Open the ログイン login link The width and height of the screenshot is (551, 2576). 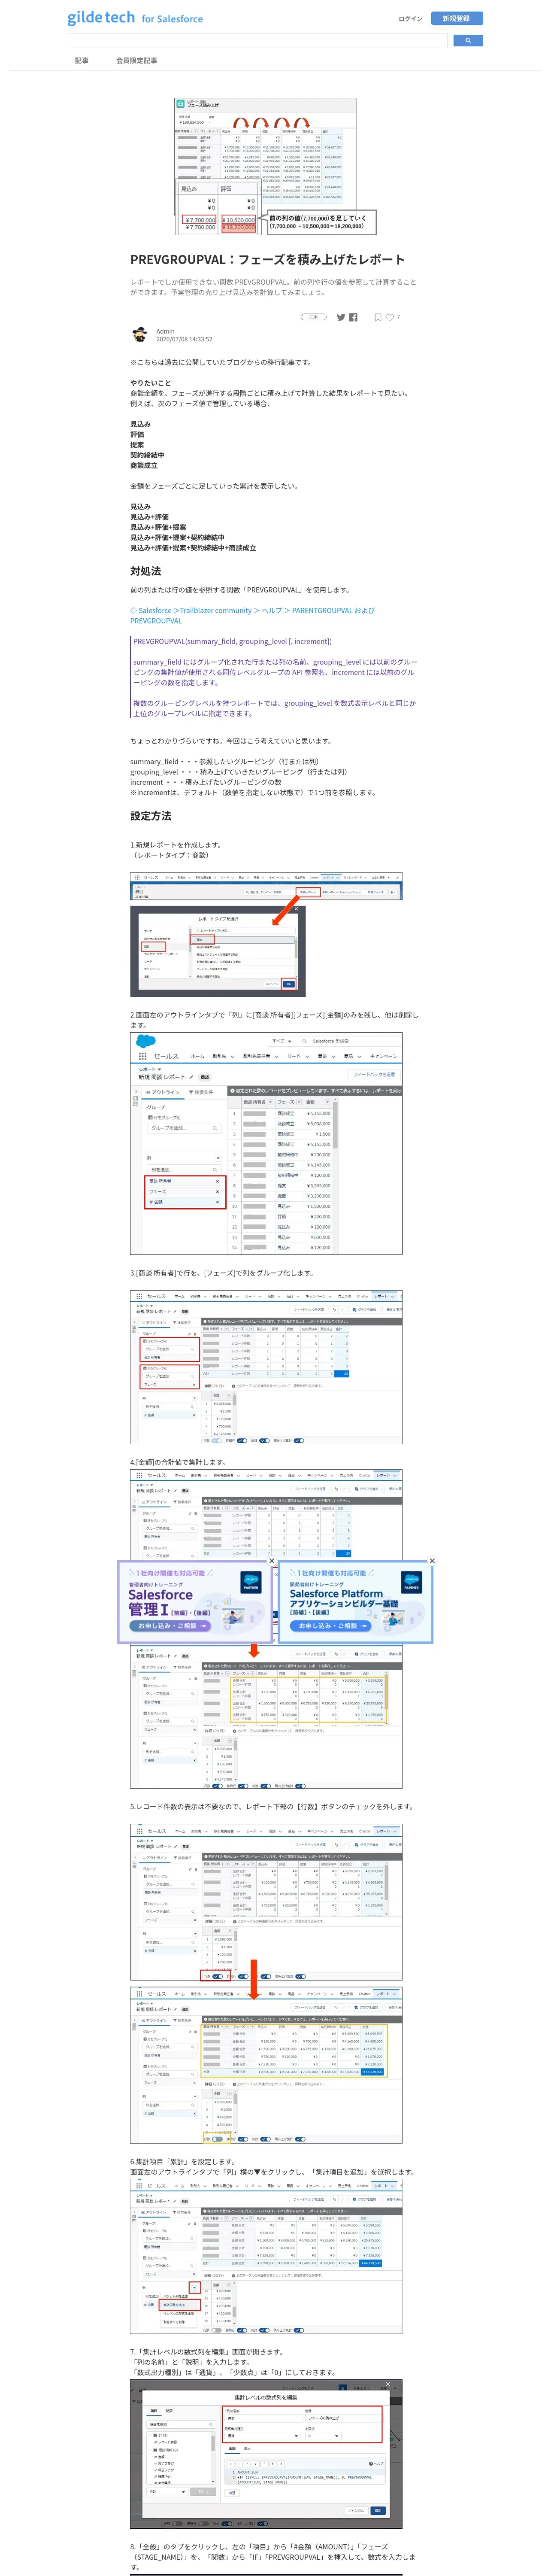pyautogui.click(x=410, y=18)
